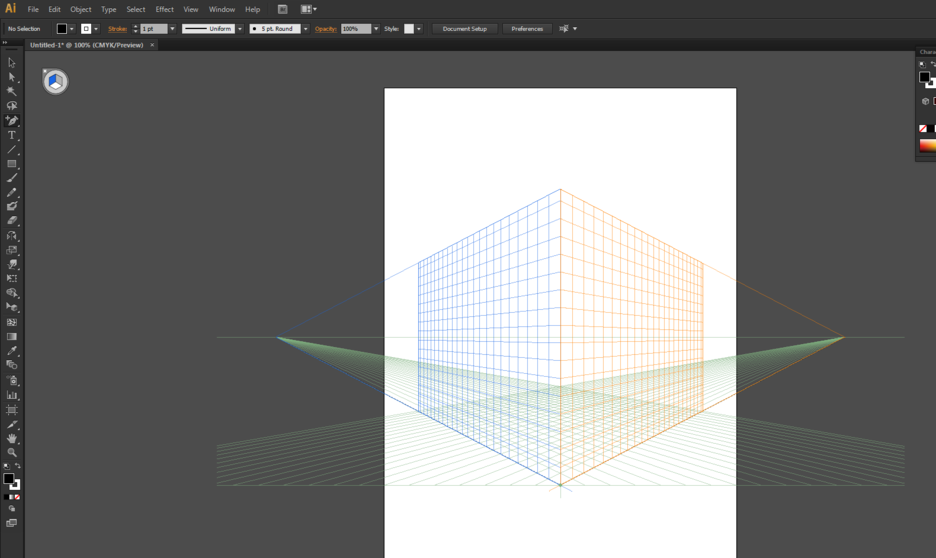This screenshot has width=936, height=558.
Task: Select the Direct Selection tool
Action: 11,77
